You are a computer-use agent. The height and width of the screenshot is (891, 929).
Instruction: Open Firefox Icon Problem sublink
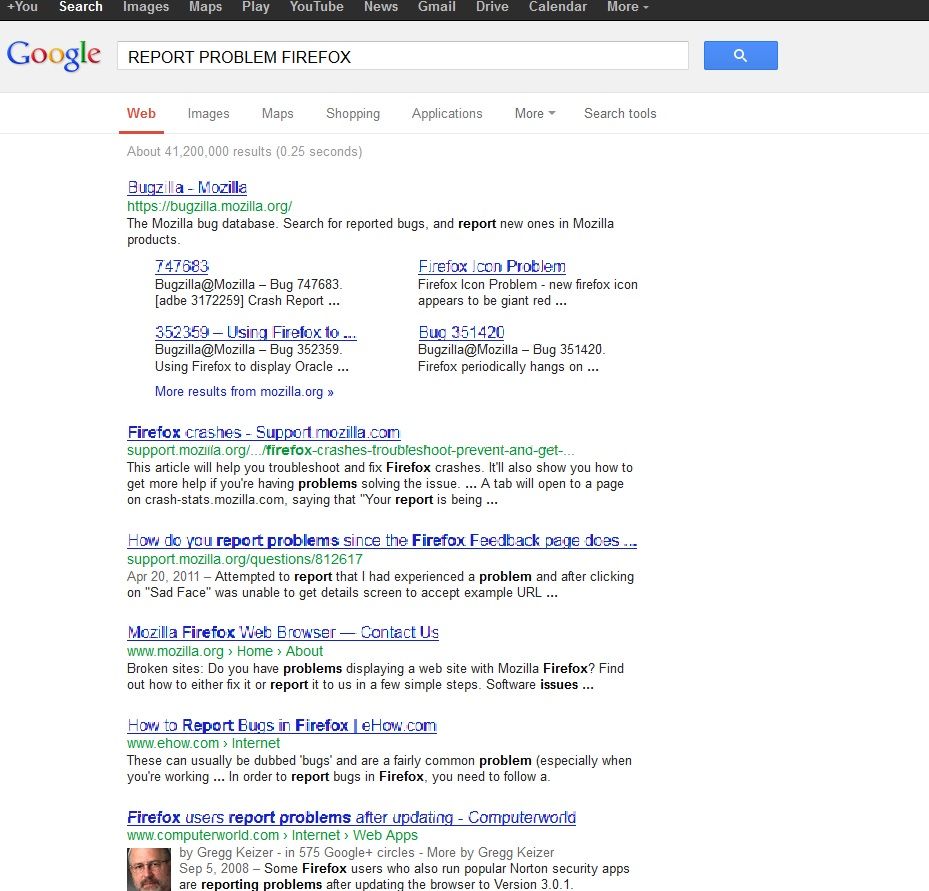491,266
